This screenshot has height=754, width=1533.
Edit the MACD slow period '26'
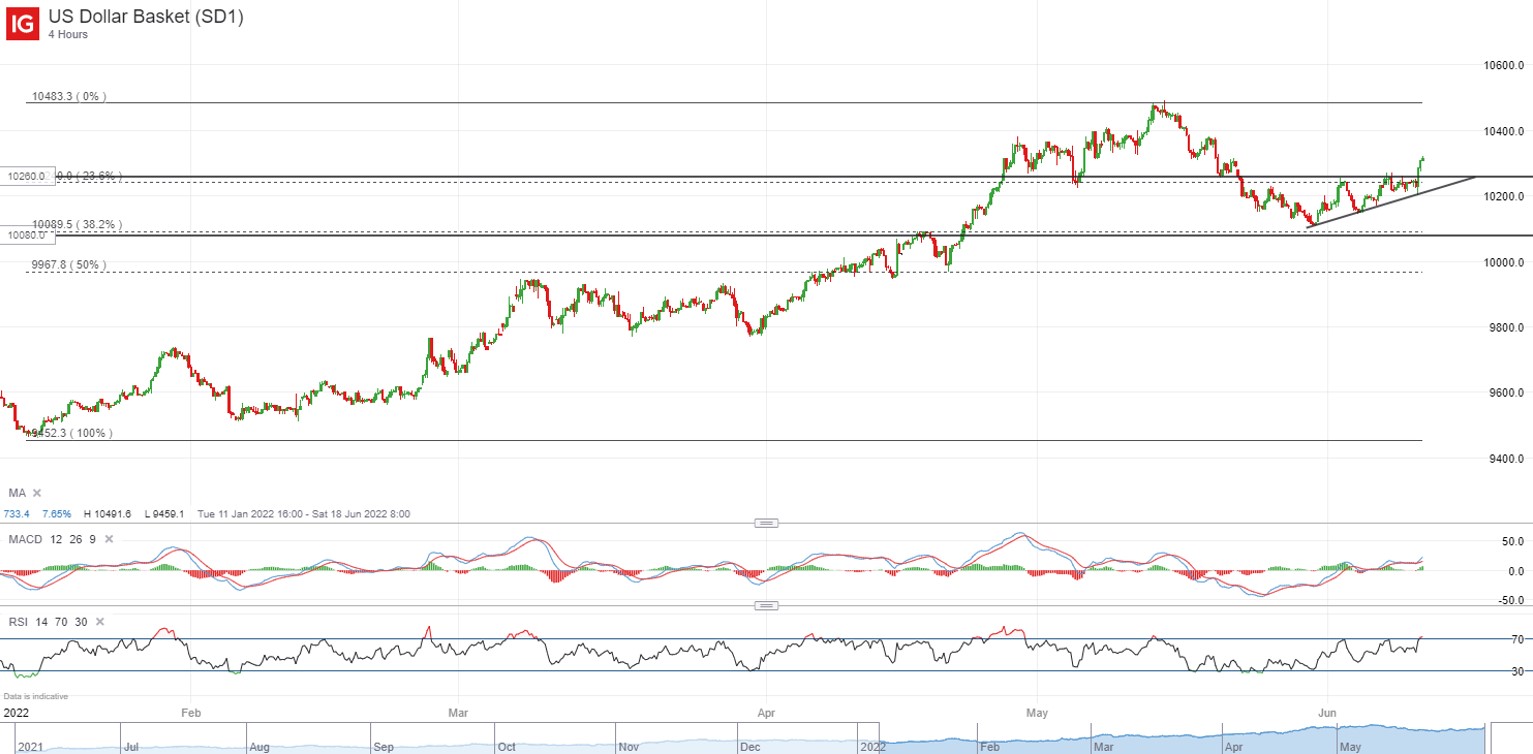74,539
